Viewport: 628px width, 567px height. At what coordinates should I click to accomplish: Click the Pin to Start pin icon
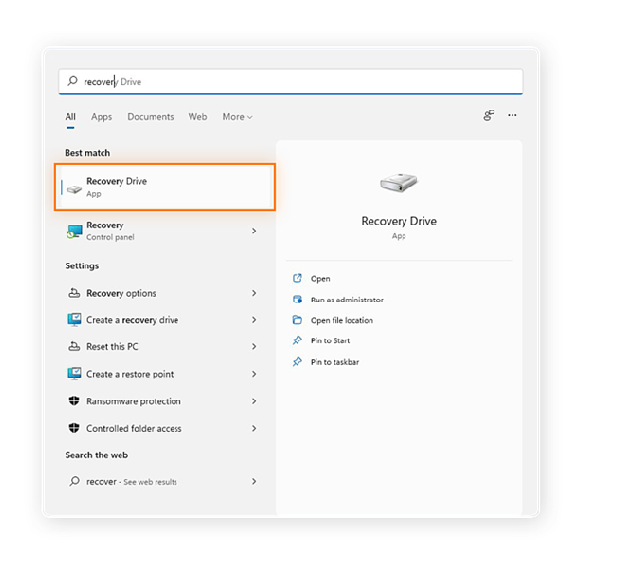pos(297,340)
